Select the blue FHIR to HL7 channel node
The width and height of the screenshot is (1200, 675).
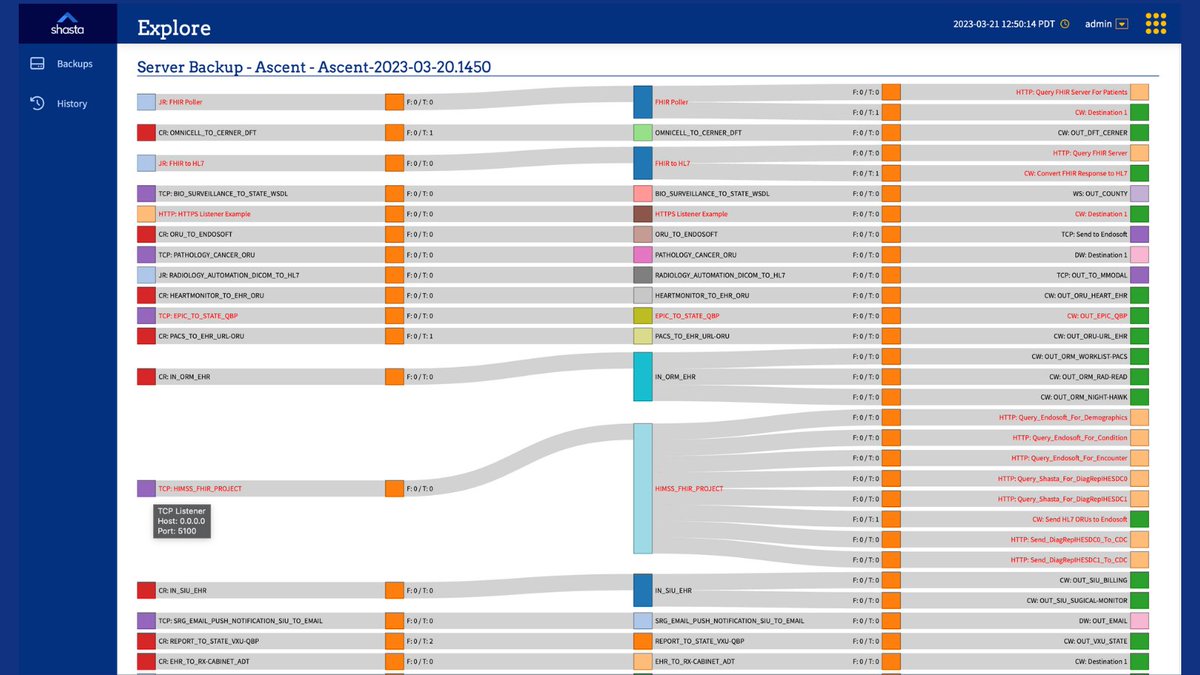coord(643,163)
